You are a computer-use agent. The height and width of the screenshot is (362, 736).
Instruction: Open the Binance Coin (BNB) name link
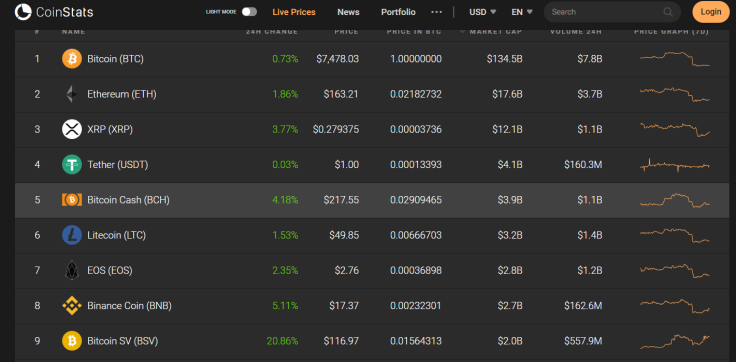(130, 306)
